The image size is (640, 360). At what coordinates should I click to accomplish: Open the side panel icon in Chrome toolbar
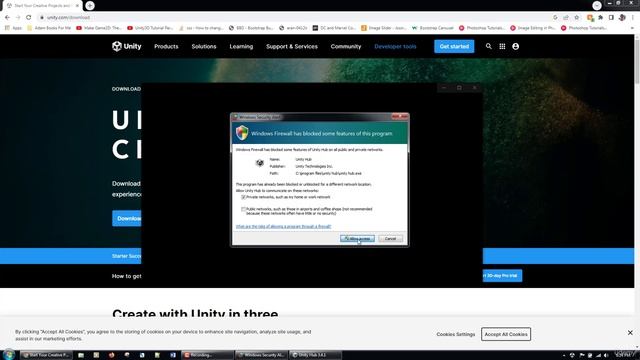pos(611,18)
